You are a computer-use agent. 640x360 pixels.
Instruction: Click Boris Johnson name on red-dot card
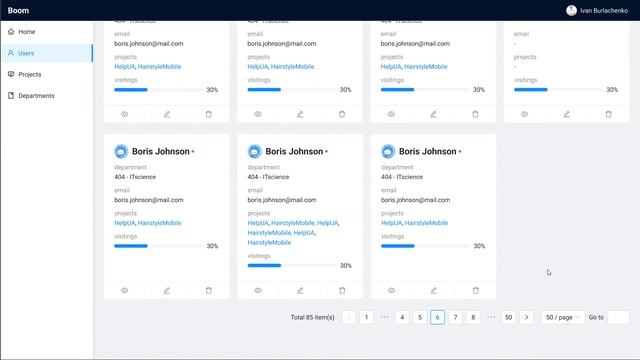[161, 151]
